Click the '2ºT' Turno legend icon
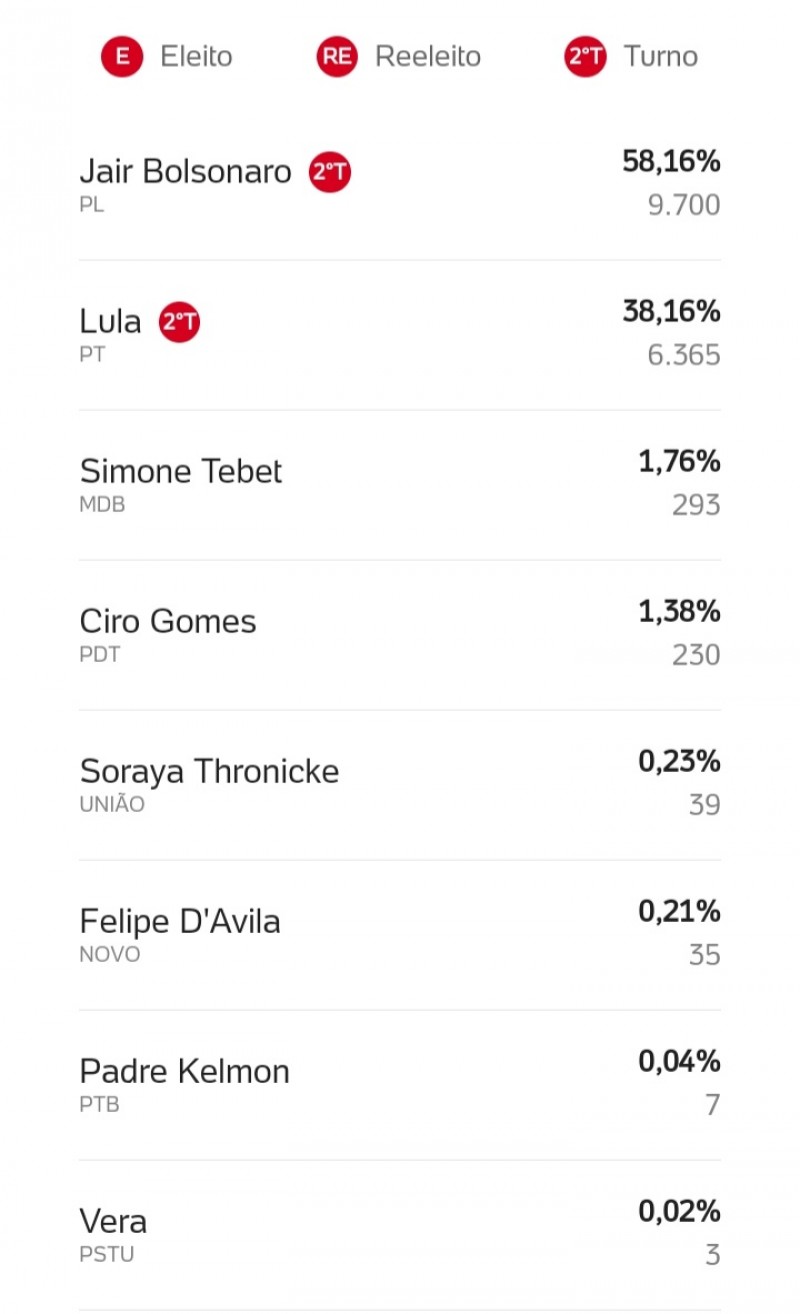Viewport: 800px width, 1314px height. (585, 57)
